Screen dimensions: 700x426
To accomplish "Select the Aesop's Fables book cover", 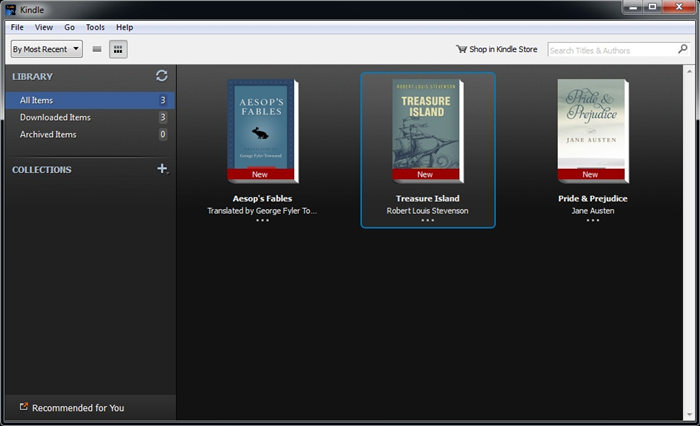I will (x=262, y=131).
